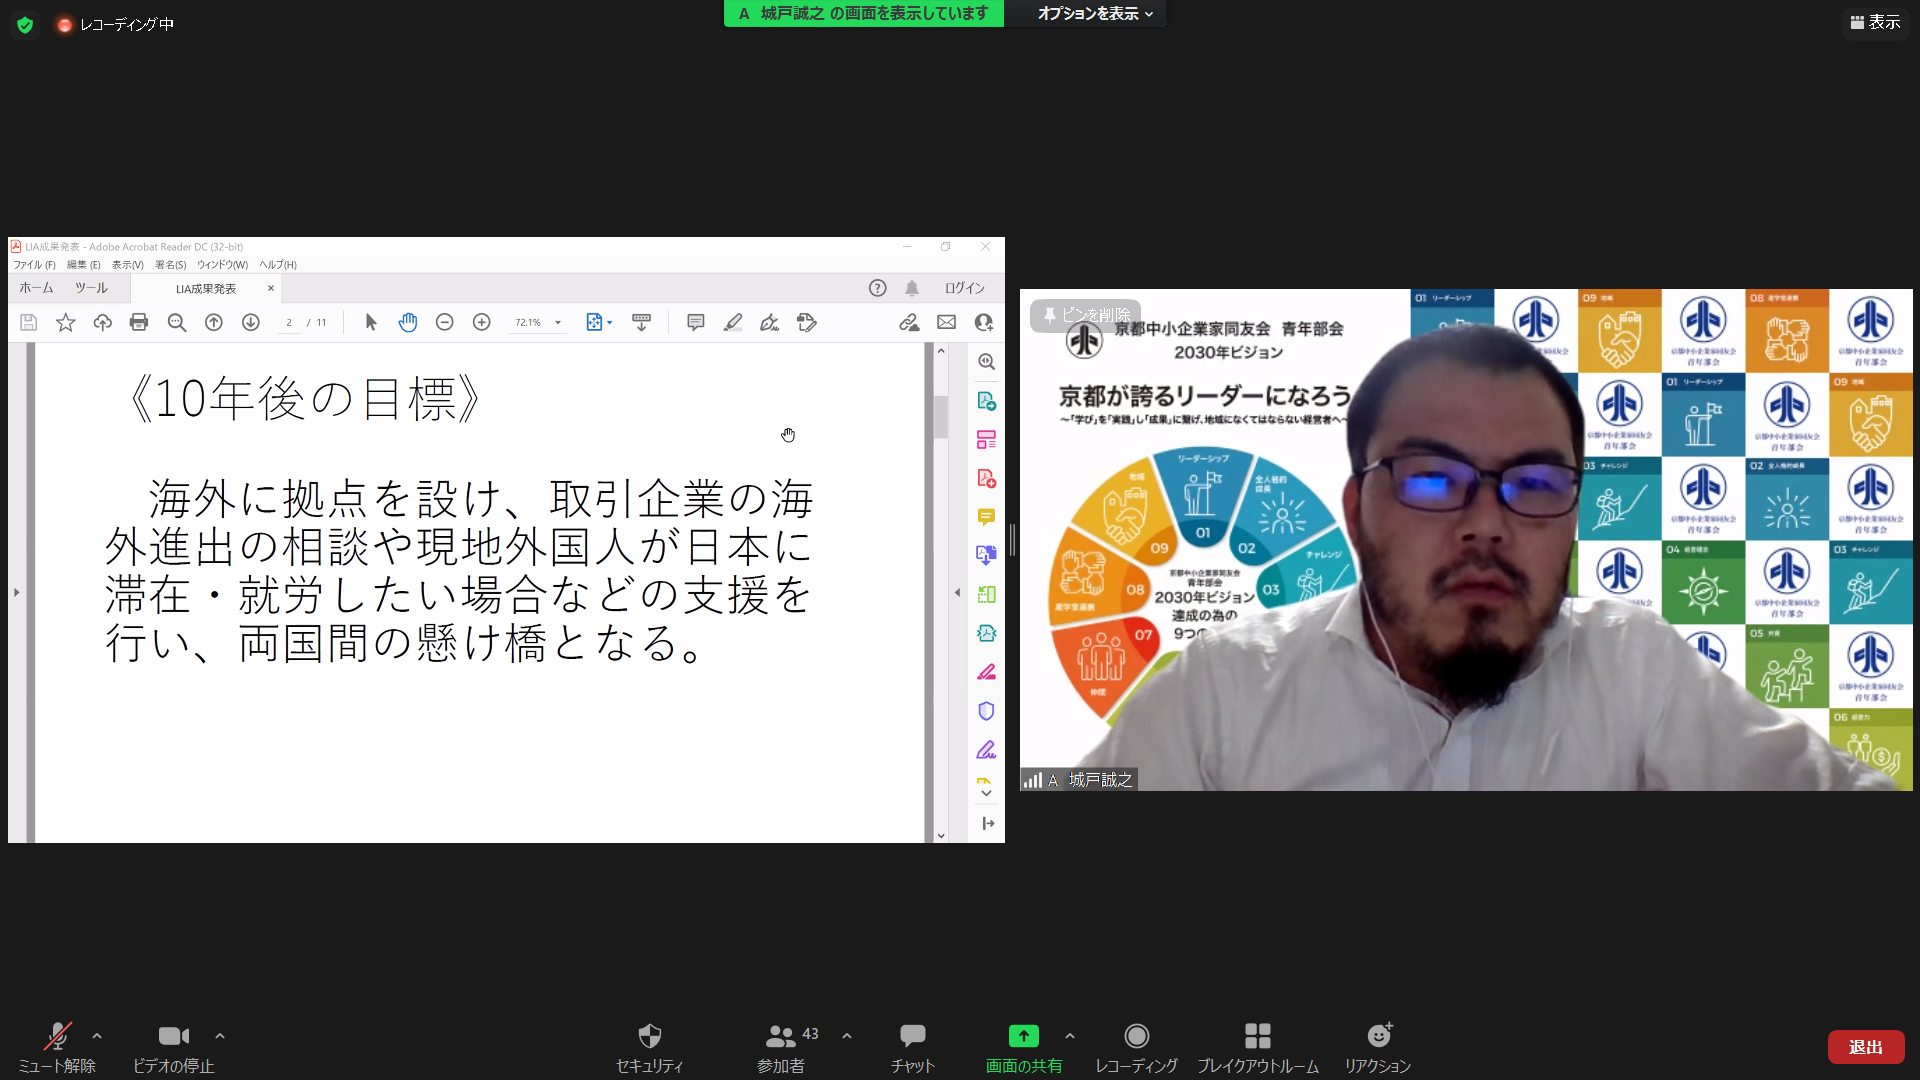
Task: Expand more tools chevron in right pane
Action: (x=987, y=792)
